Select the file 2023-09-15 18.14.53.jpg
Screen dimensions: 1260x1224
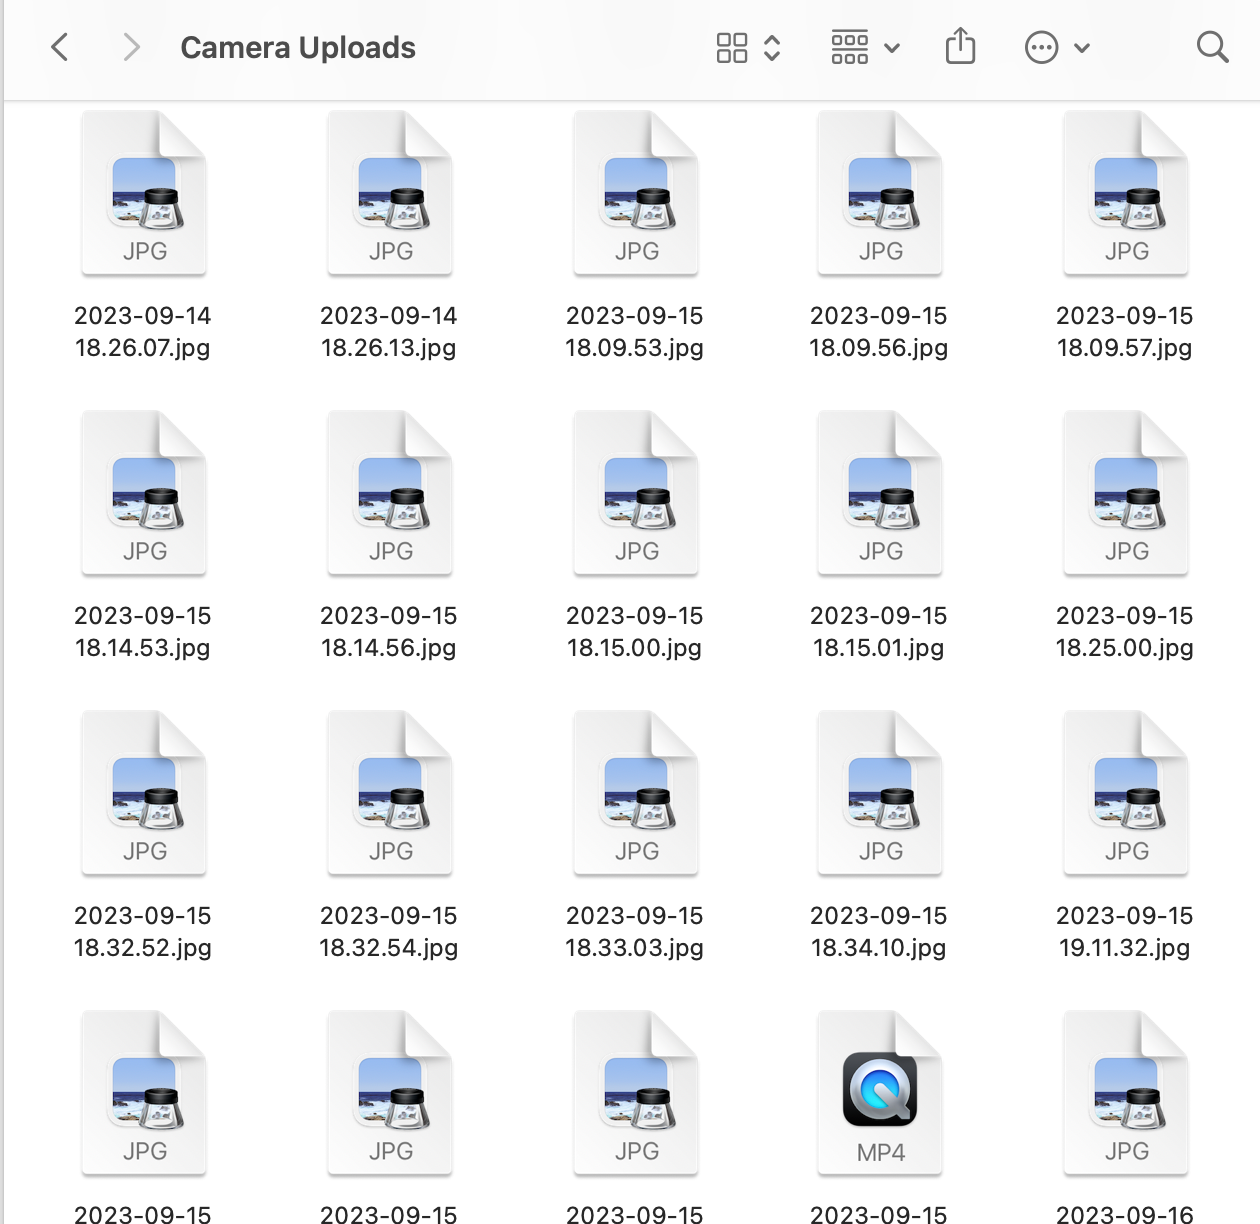click(x=143, y=492)
